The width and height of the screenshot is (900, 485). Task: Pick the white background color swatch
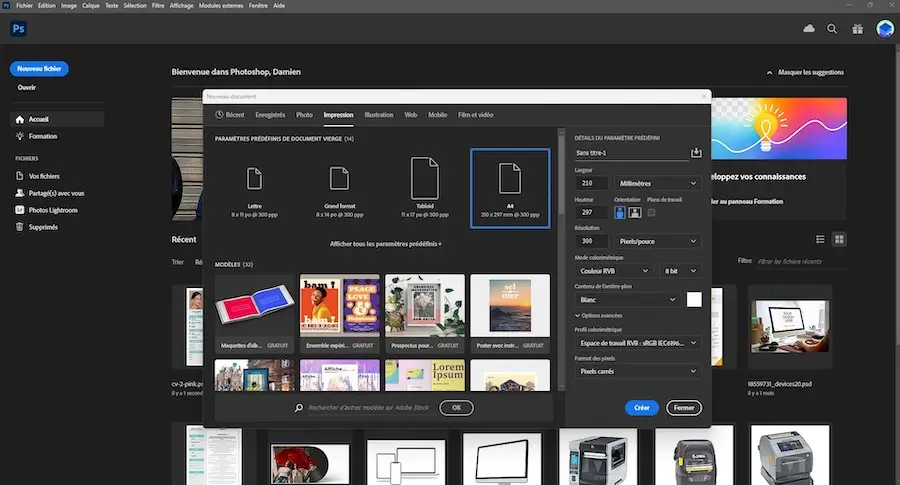tap(694, 300)
